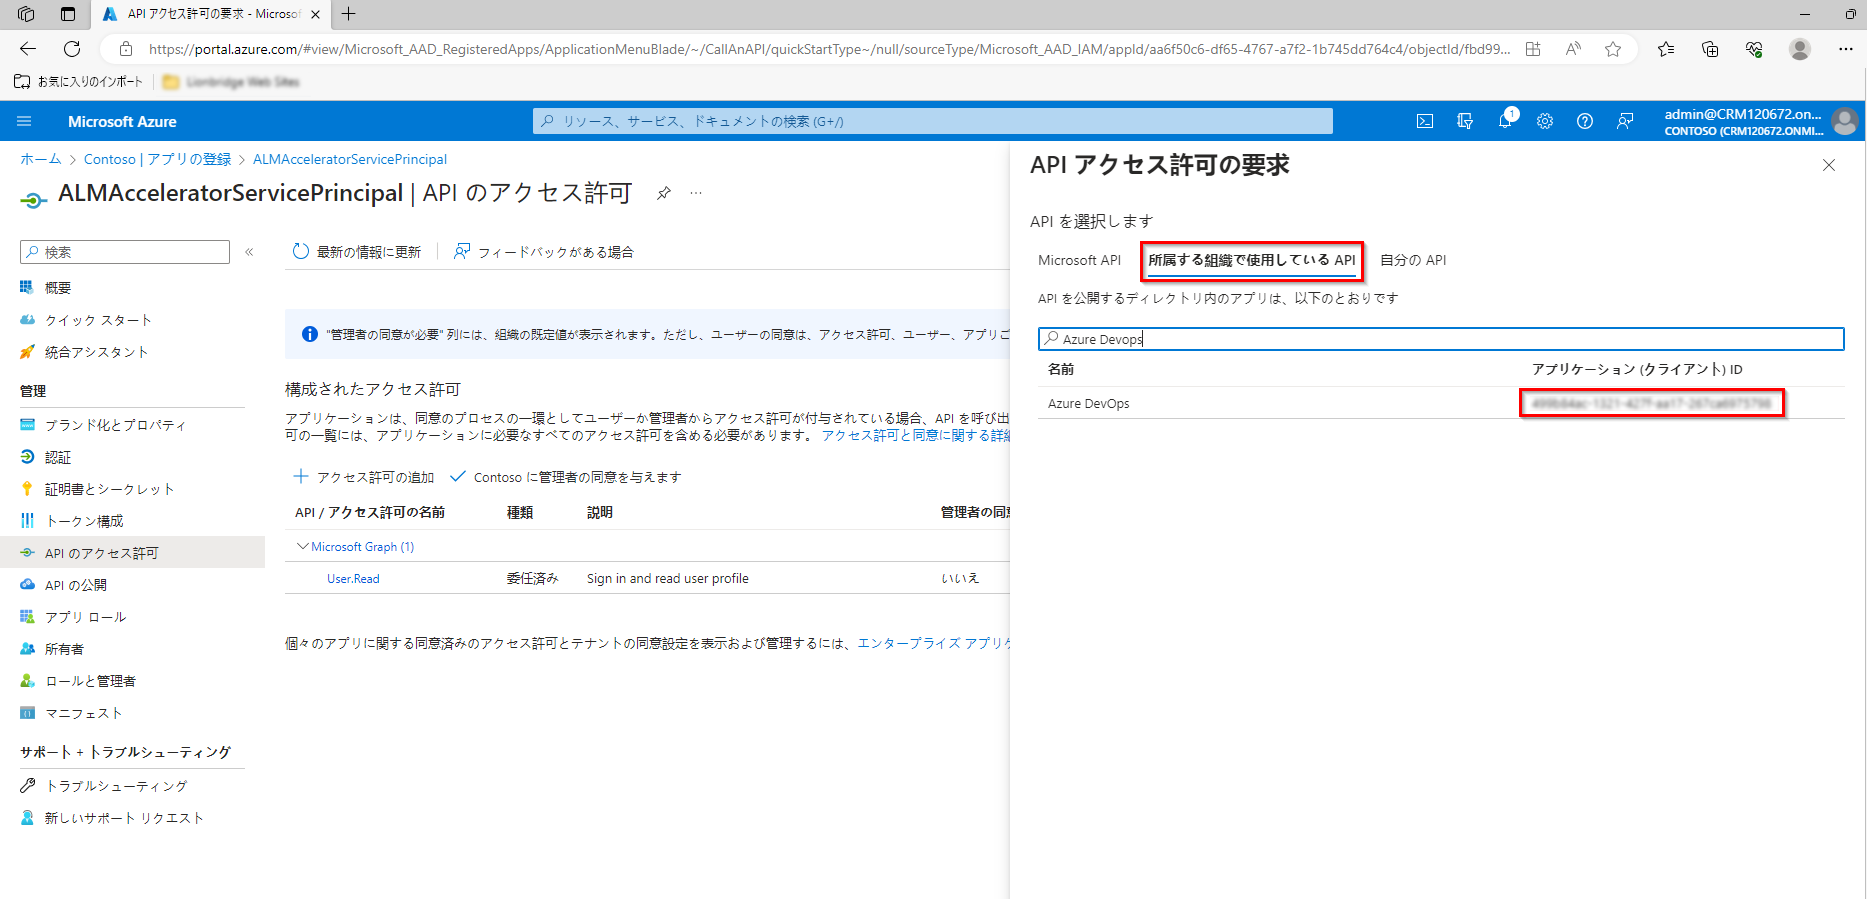Open browser favorites list icon

pyautogui.click(x=1666, y=49)
